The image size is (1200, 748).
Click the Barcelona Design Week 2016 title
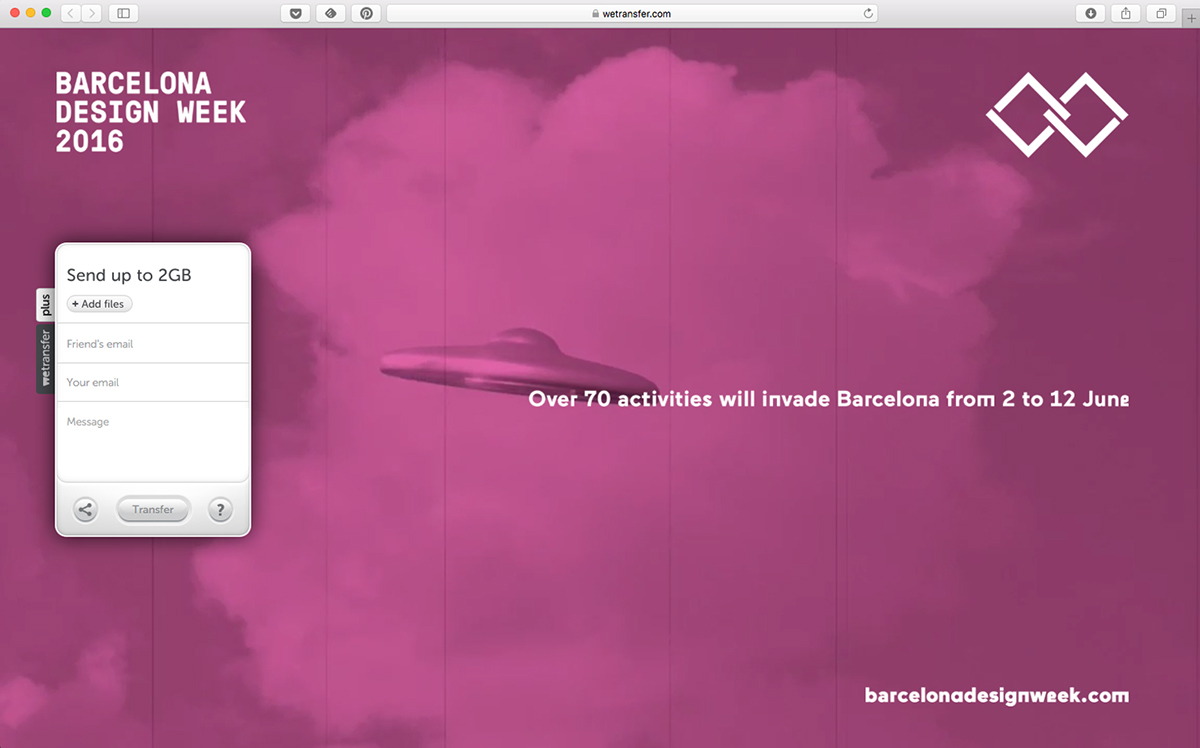click(x=150, y=111)
